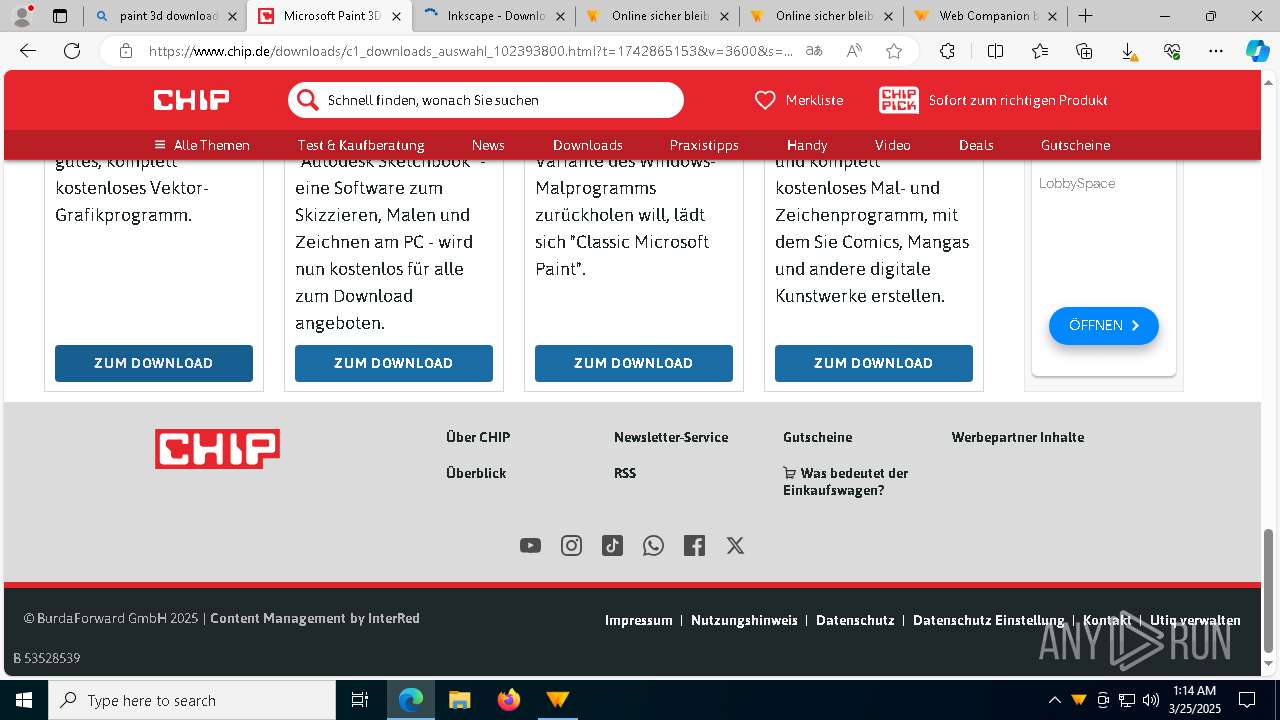
Task: View site information lock icon
Action: click(x=126, y=51)
